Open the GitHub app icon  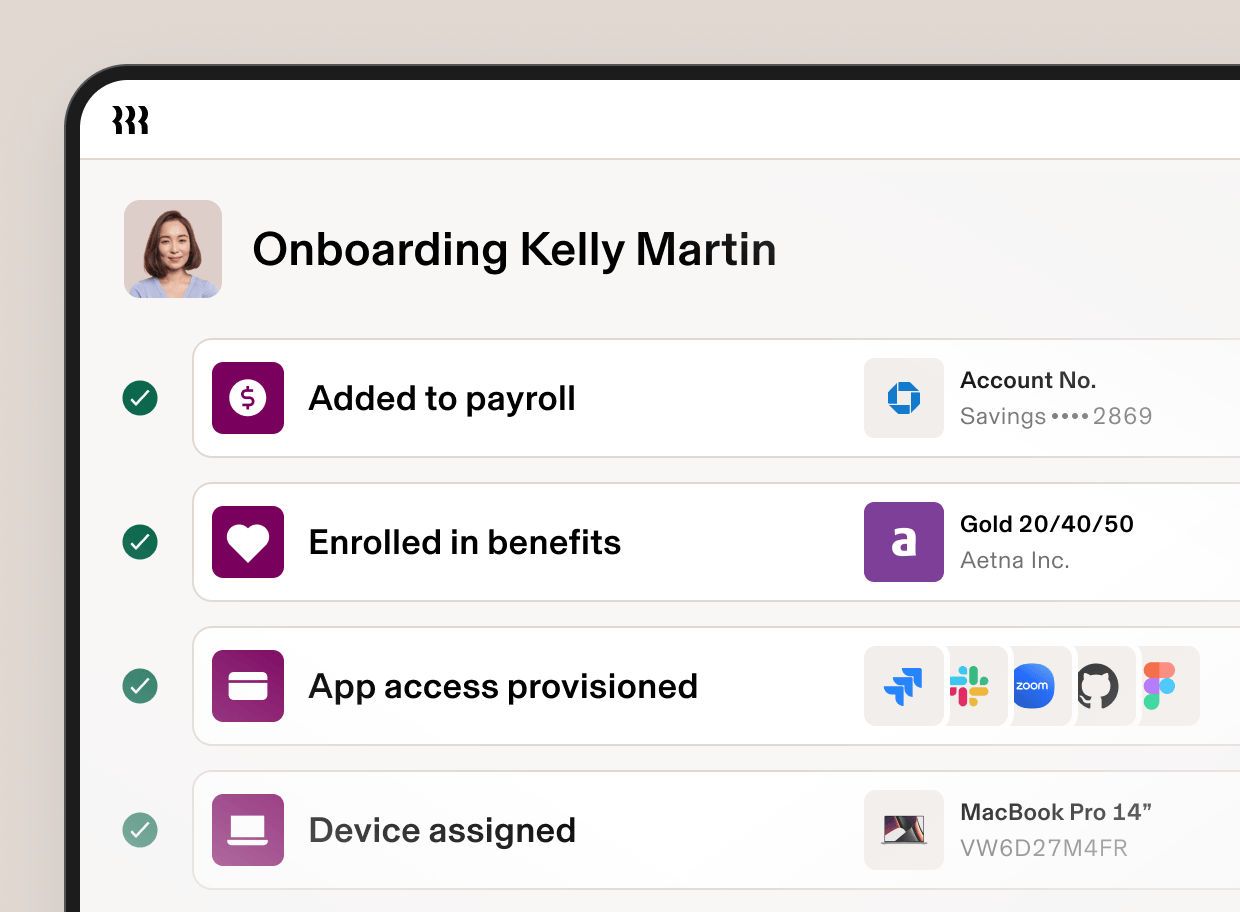[1100, 686]
